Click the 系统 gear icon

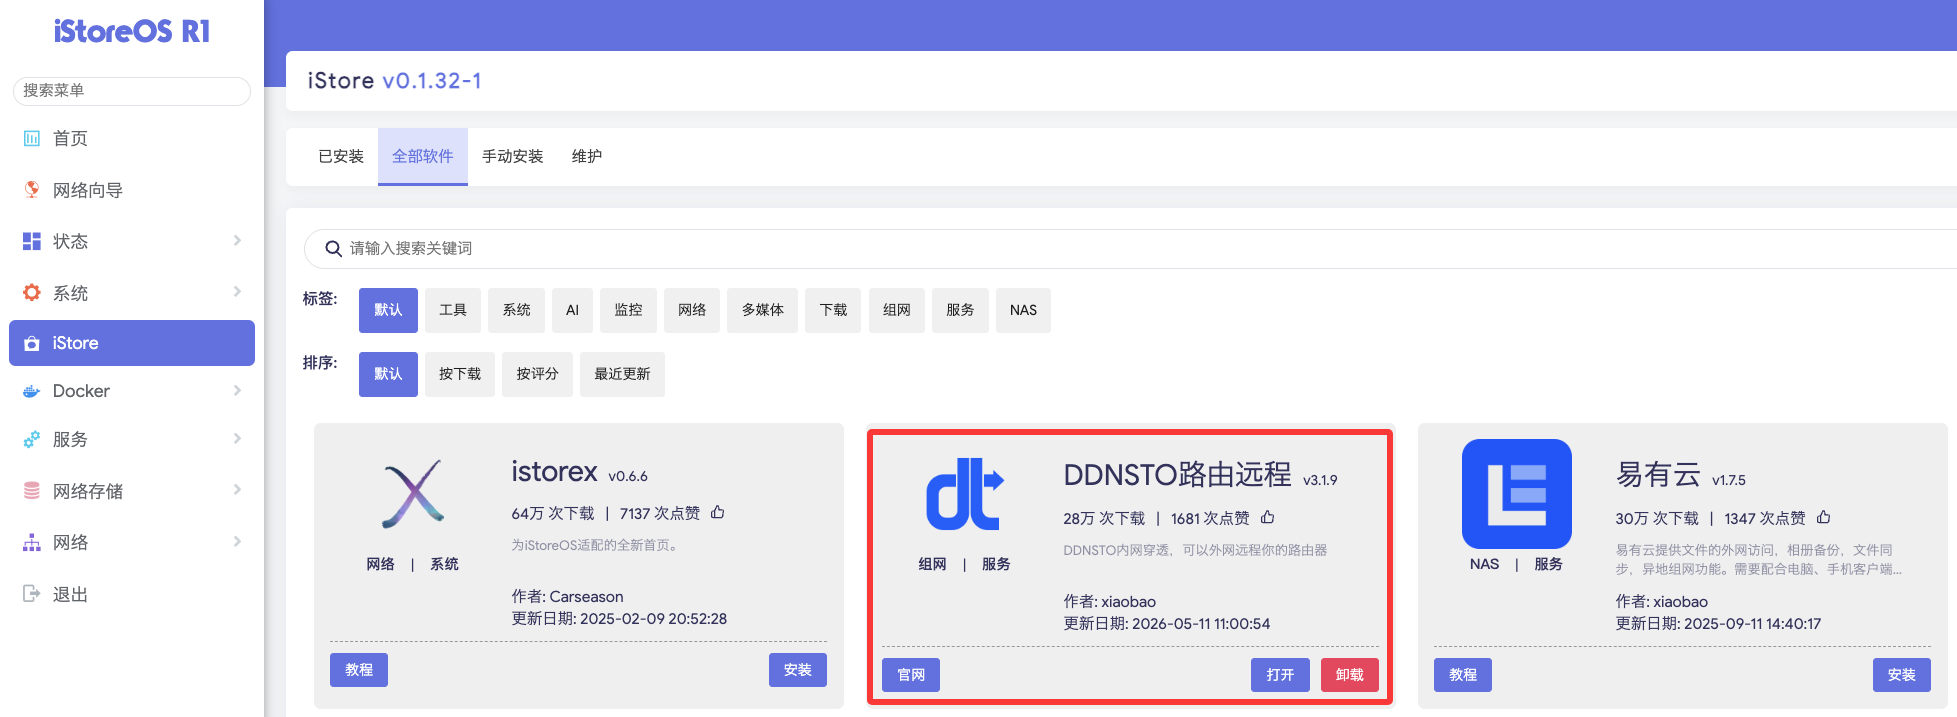click(x=32, y=292)
